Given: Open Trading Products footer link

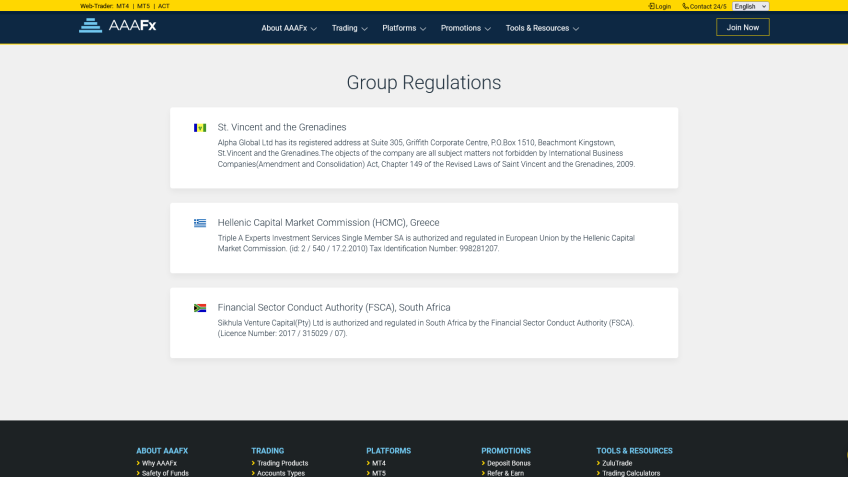Looking at the screenshot, I should click(x=282, y=463).
